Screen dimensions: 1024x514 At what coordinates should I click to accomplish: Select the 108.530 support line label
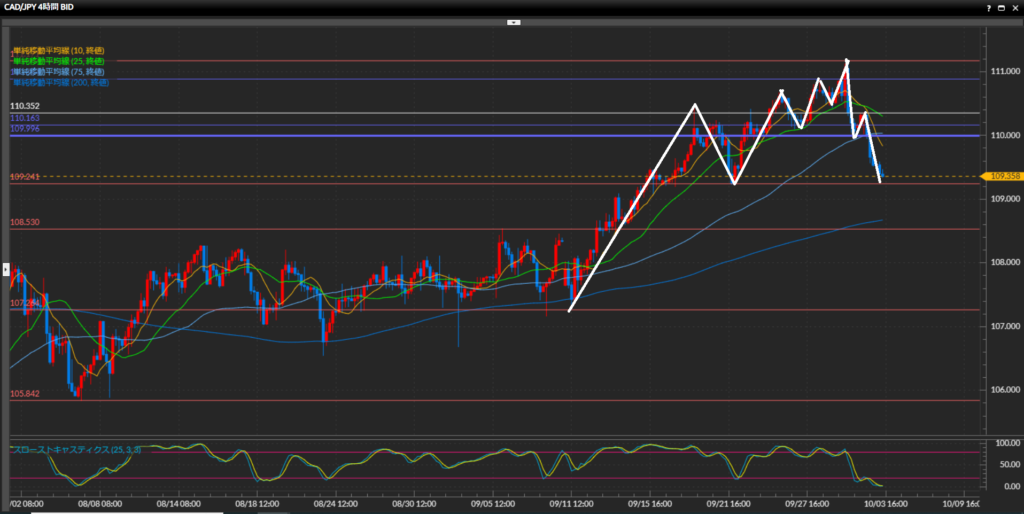point(25,222)
